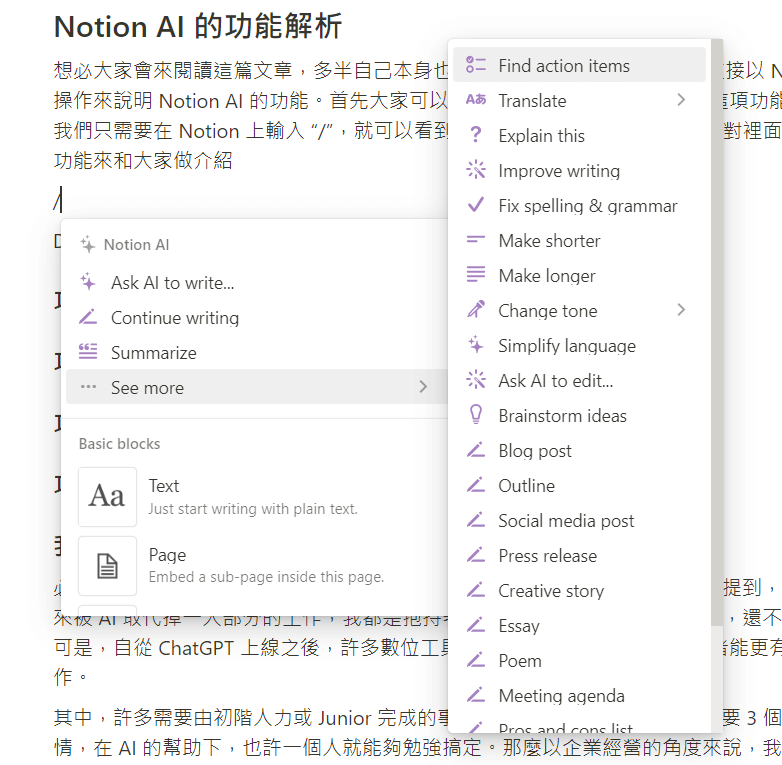Screen dimensions: 782x765
Task: Click the AI submenu vertical scrollbar
Action: pos(717,332)
